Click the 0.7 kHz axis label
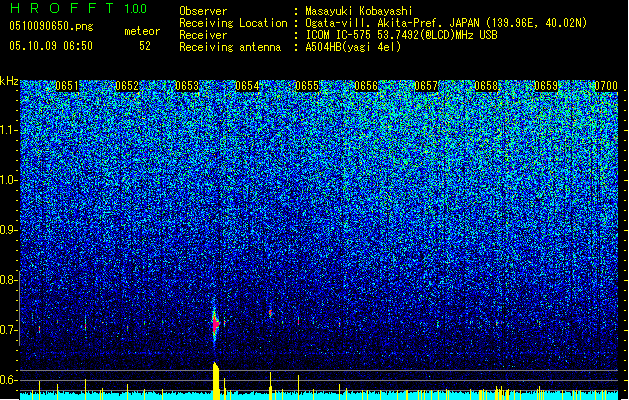This screenshot has width=629, height=400. [x=9, y=330]
